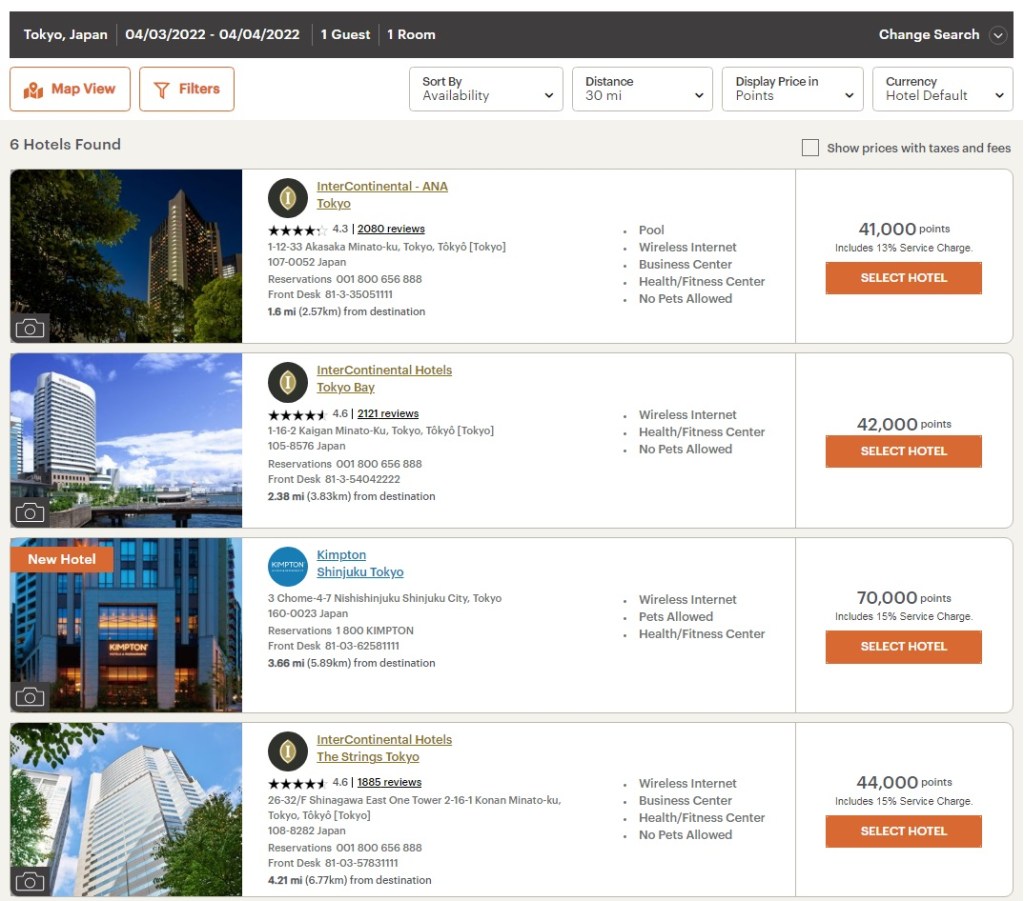
Task: Open the Currency Hotel Default dropdown
Action: click(942, 89)
